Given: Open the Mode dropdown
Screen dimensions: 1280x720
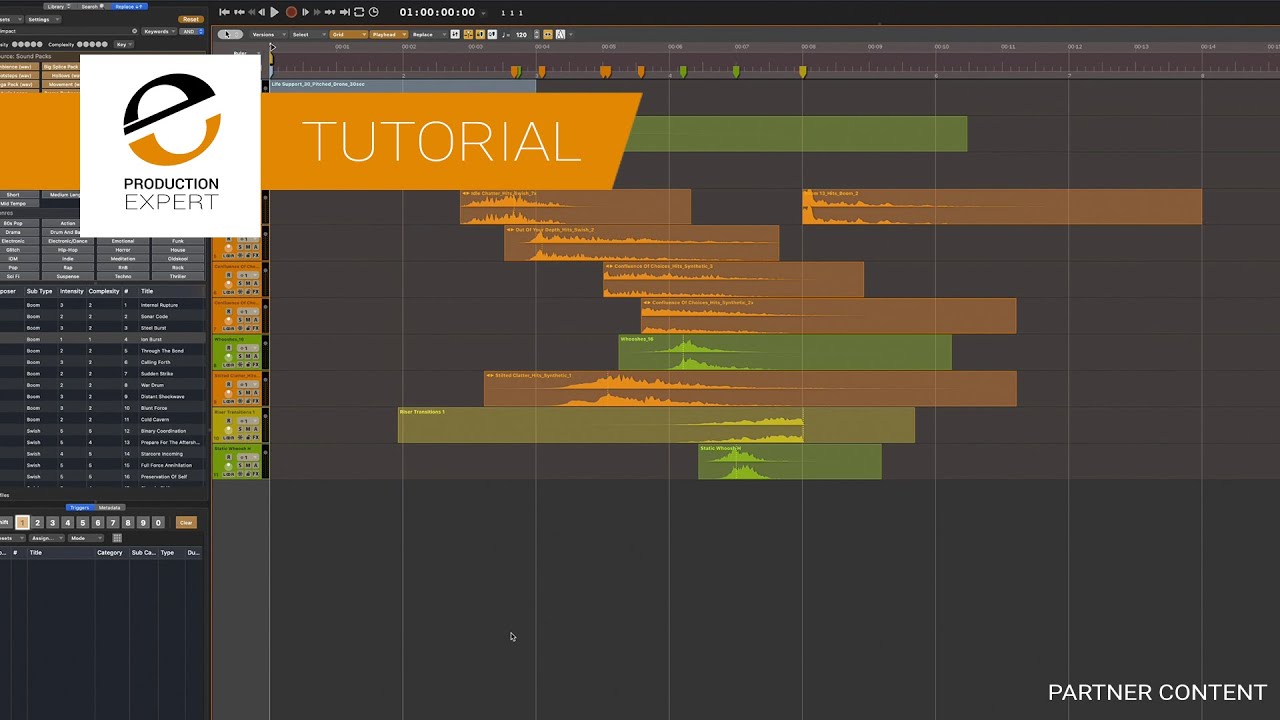Looking at the screenshot, I should (x=85, y=538).
